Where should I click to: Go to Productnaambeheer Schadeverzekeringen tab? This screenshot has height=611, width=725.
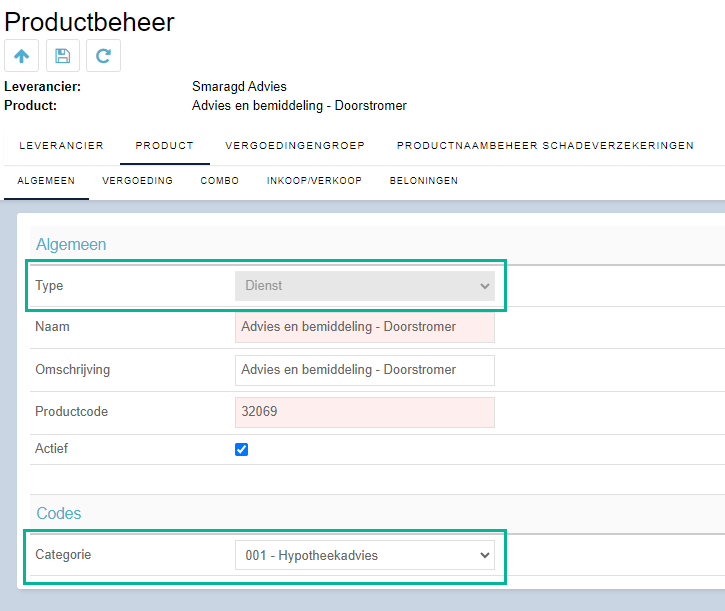tap(545, 146)
